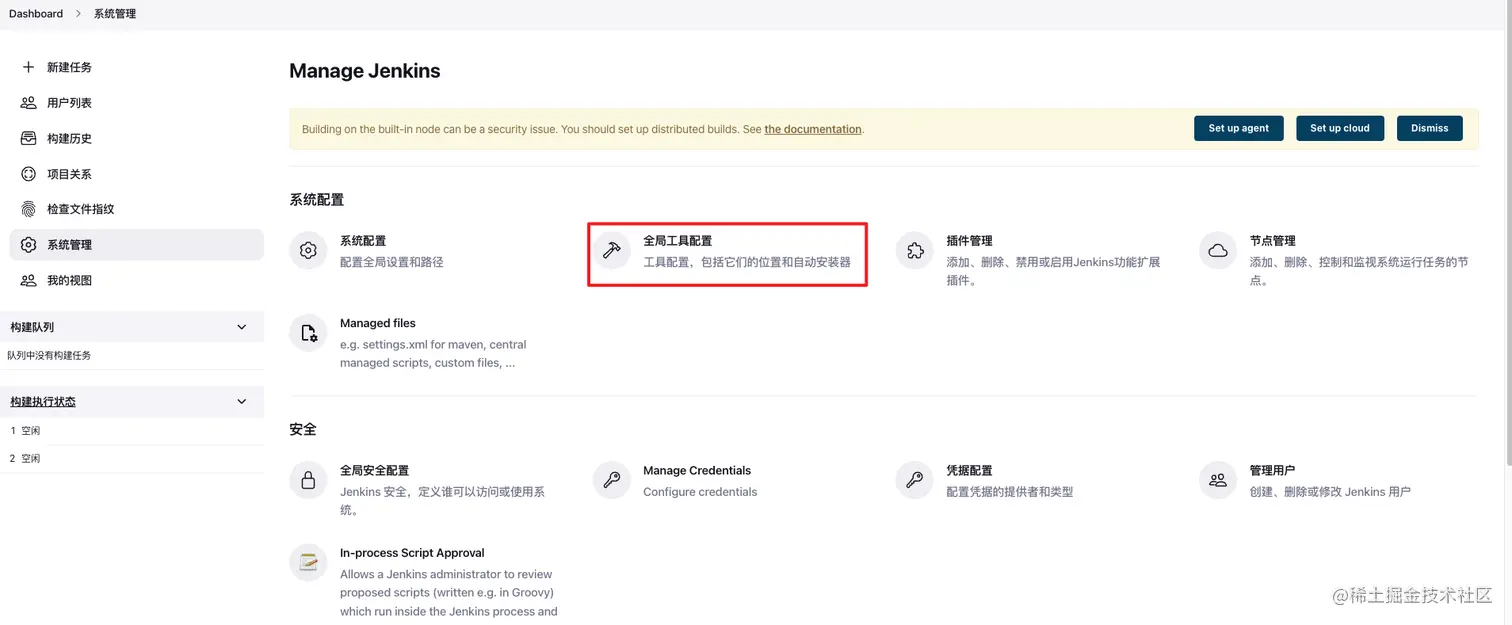Image resolution: width=1512 pixels, height=625 pixels.
Task: Click executor row 2 空闲
Action: [x=132, y=458]
